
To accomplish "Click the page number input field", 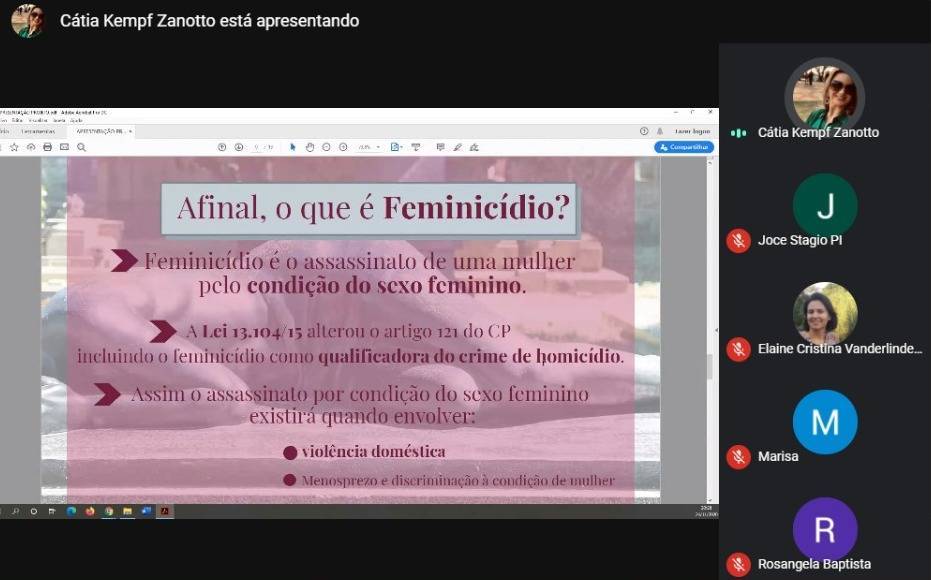I will click(256, 147).
